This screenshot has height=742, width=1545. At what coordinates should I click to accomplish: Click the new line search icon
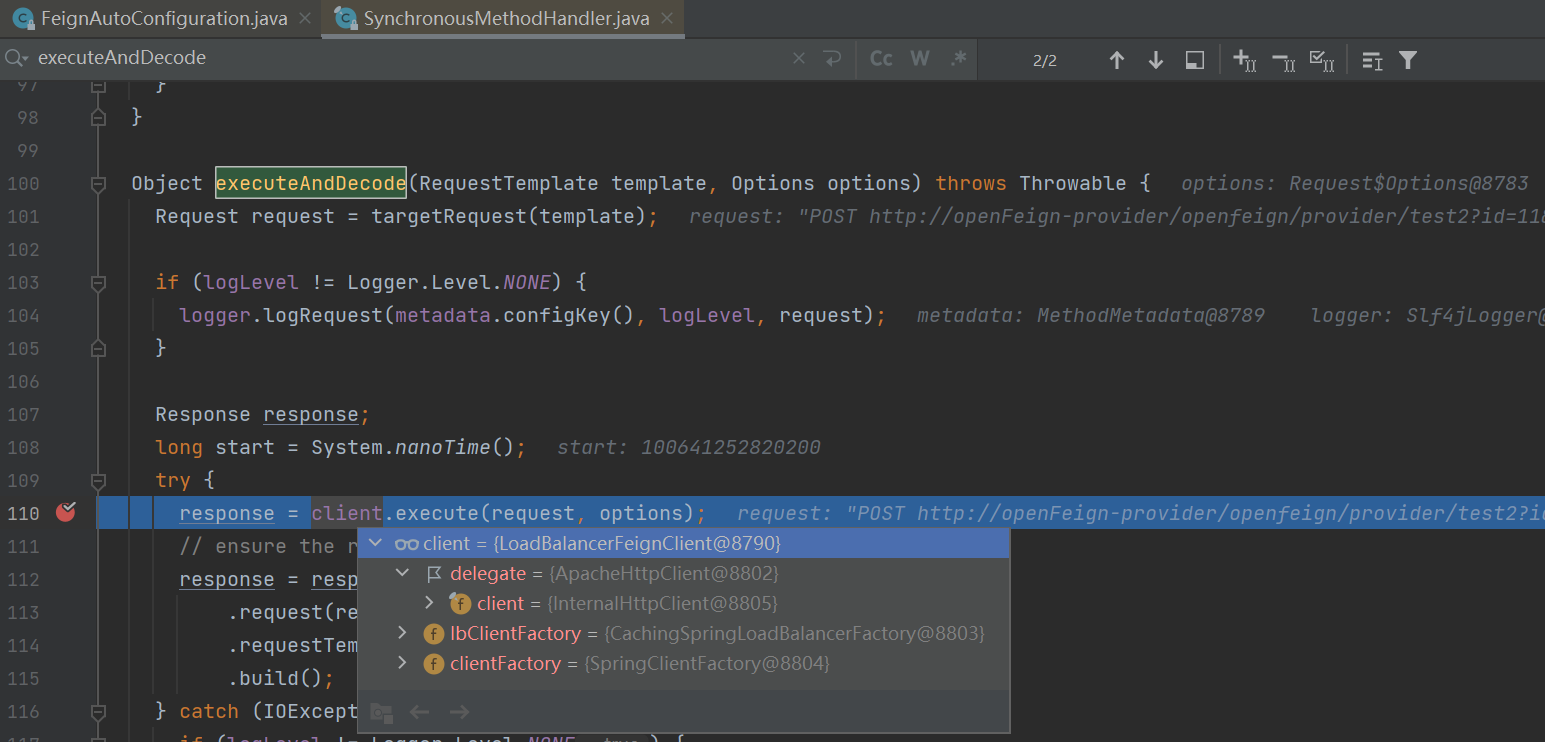tap(832, 59)
